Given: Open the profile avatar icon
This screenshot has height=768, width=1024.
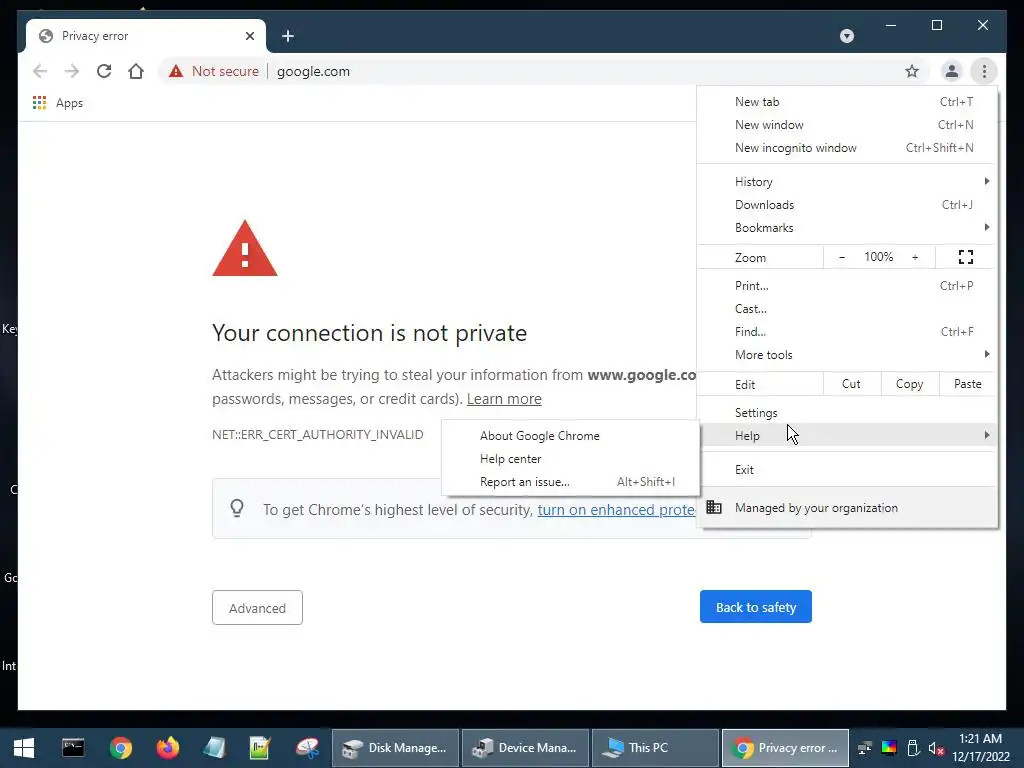Looking at the screenshot, I should pyautogui.click(x=952, y=71).
